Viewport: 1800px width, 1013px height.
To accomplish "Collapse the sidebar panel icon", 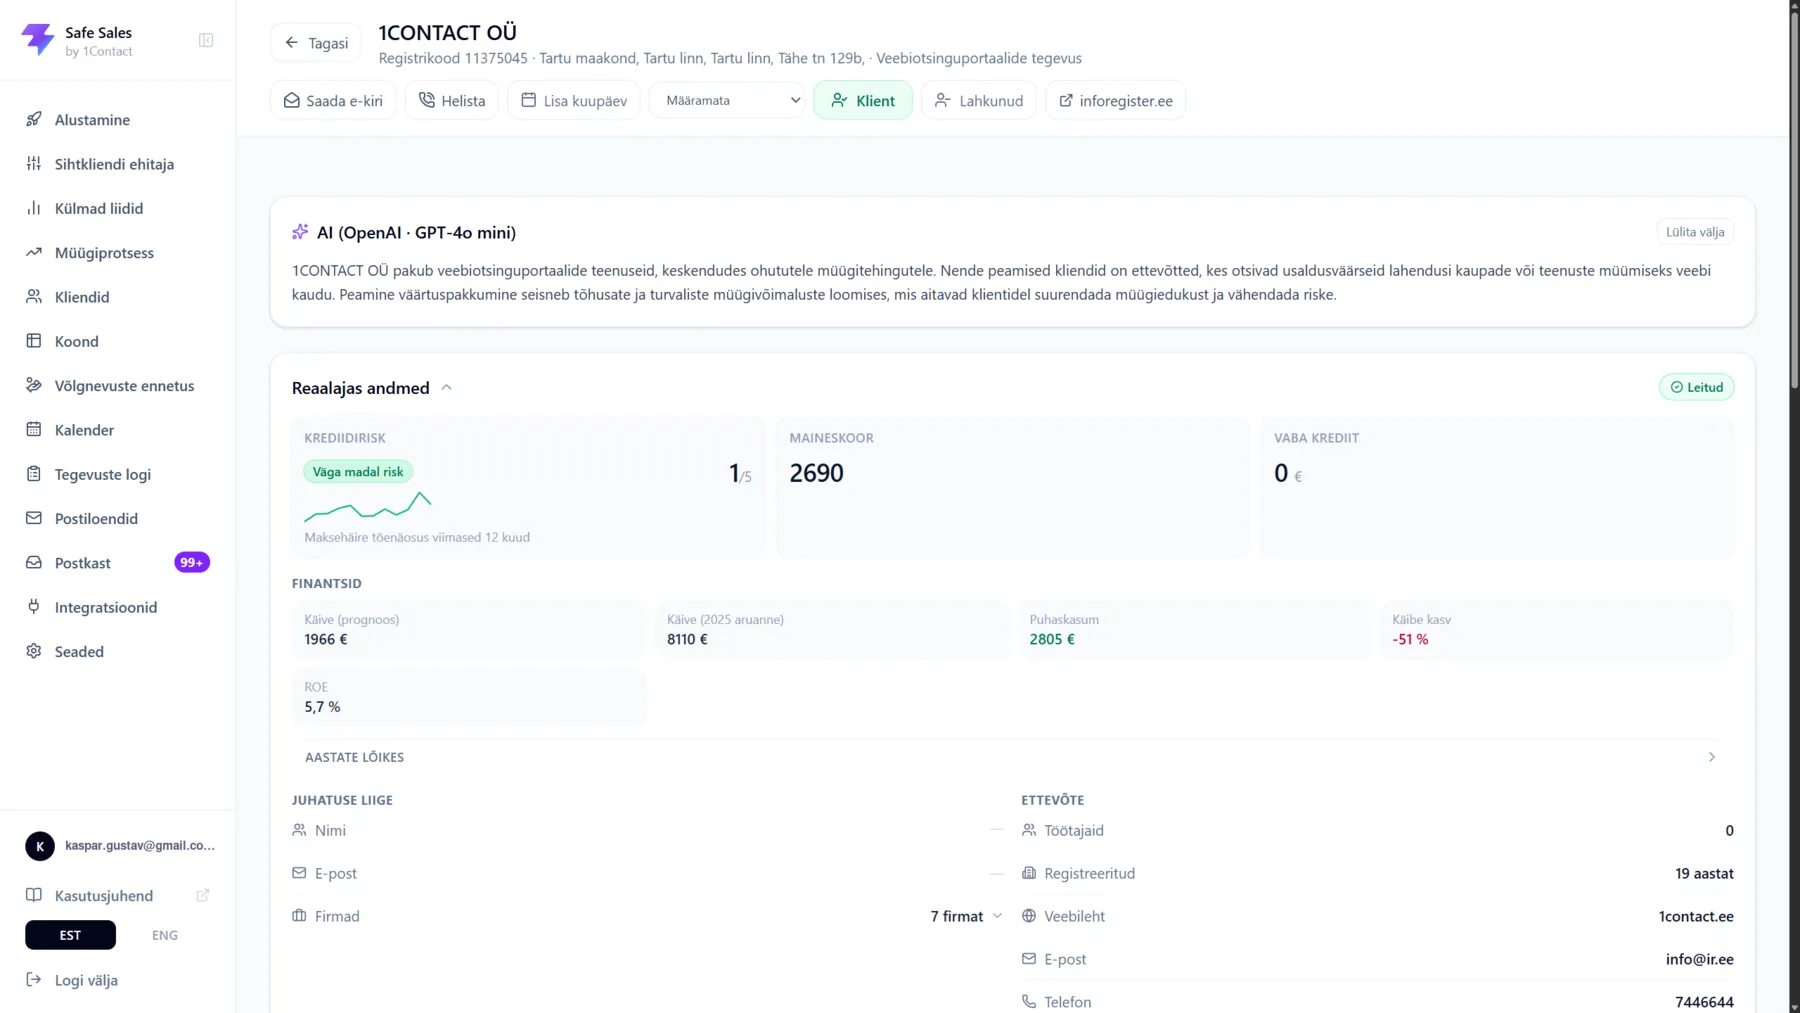I will click(206, 40).
